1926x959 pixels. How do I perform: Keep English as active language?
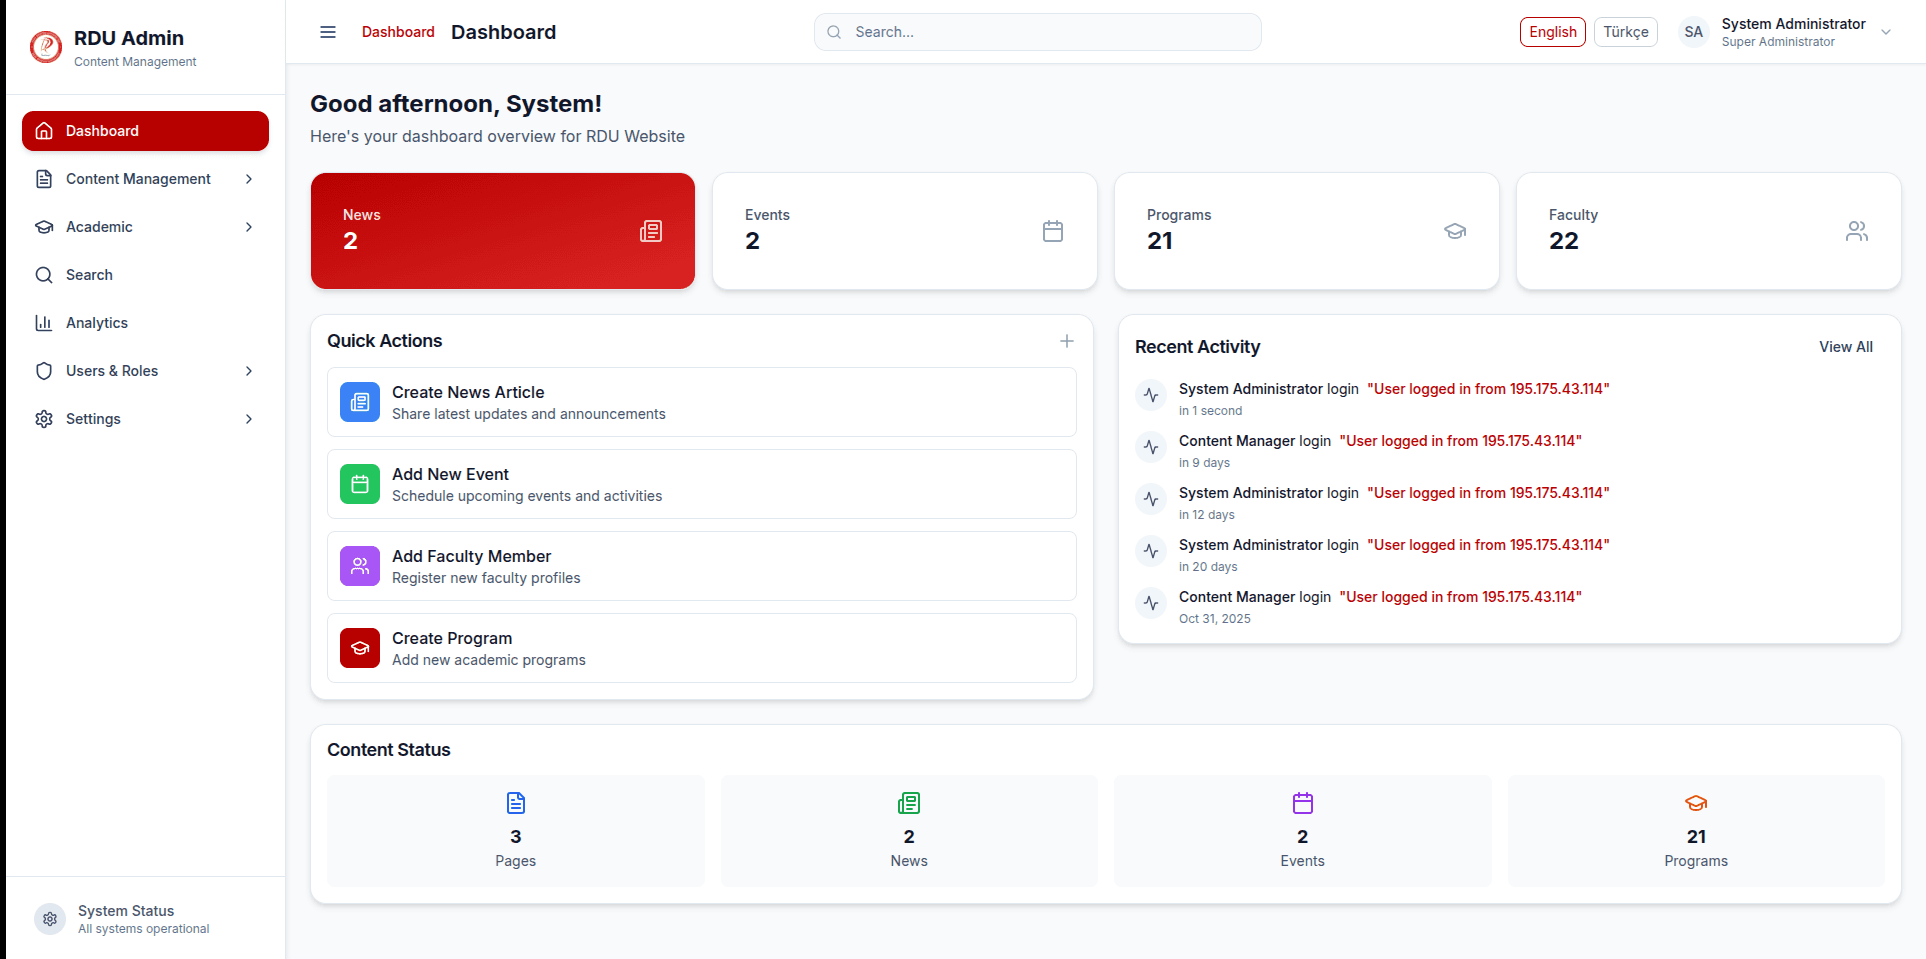pyautogui.click(x=1552, y=31)
